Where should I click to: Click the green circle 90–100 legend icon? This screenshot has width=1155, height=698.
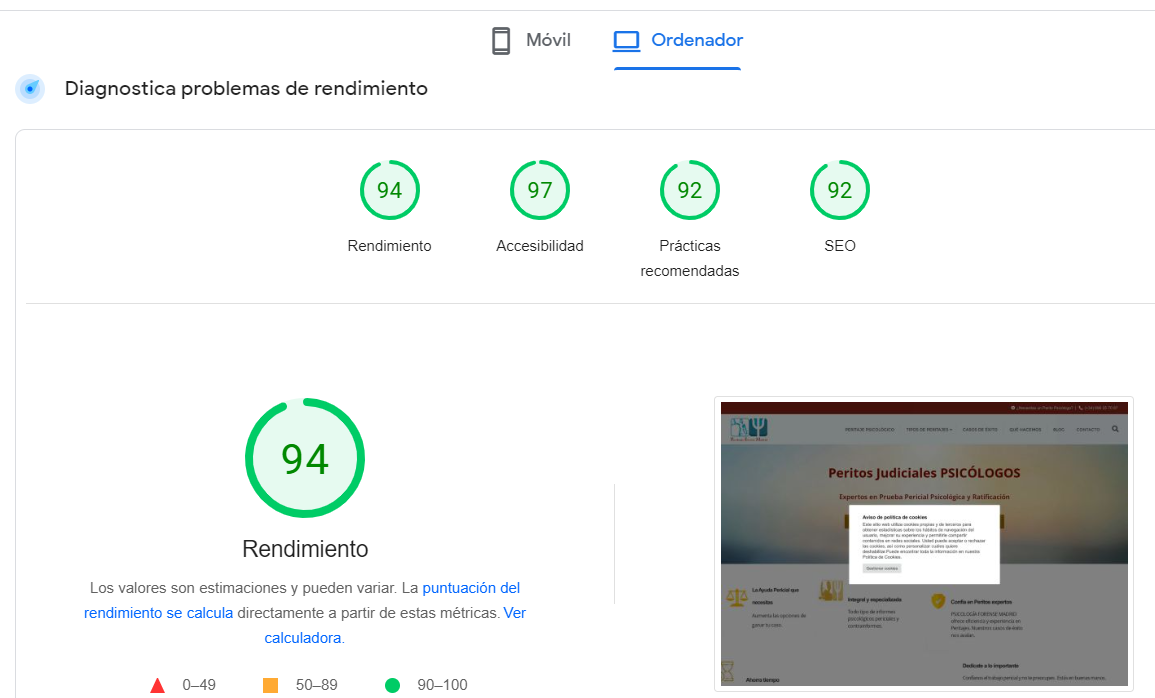point(393,685)
